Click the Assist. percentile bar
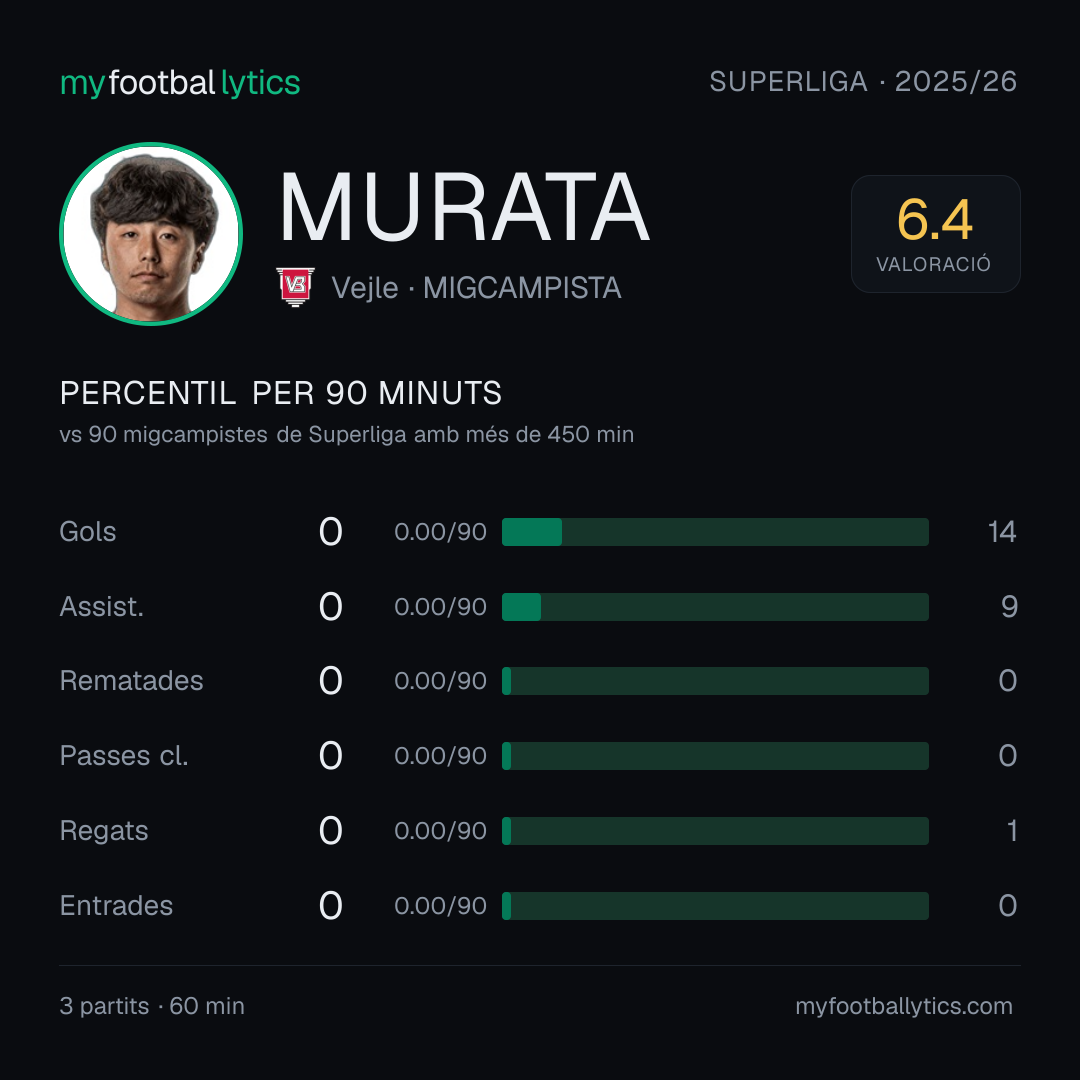The width and height of the screenshot is (1080, 1080). 715,607
